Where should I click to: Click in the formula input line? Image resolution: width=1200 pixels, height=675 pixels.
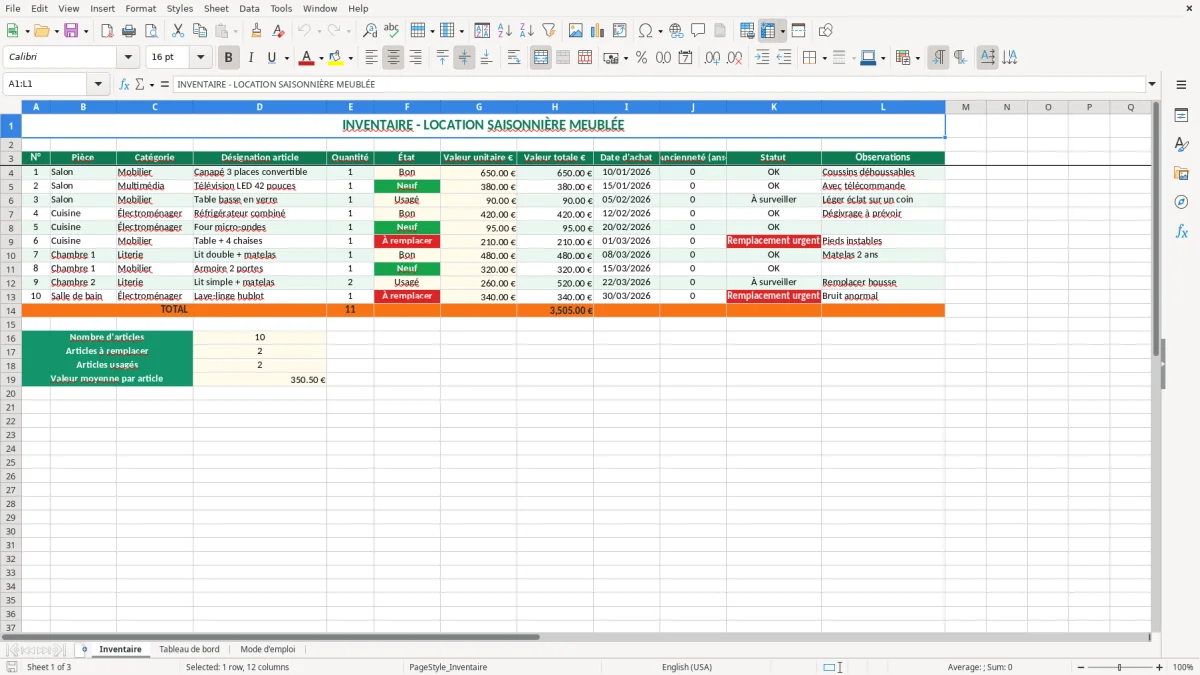pos(660,84)
